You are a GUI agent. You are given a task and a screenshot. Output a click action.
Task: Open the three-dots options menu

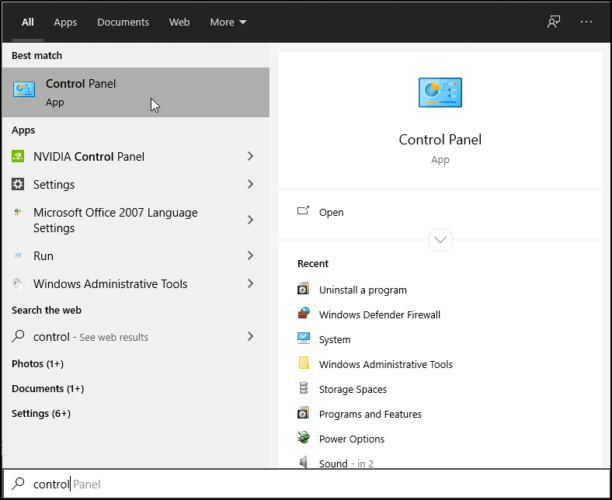pyautogui.click(x=586, y=22)
